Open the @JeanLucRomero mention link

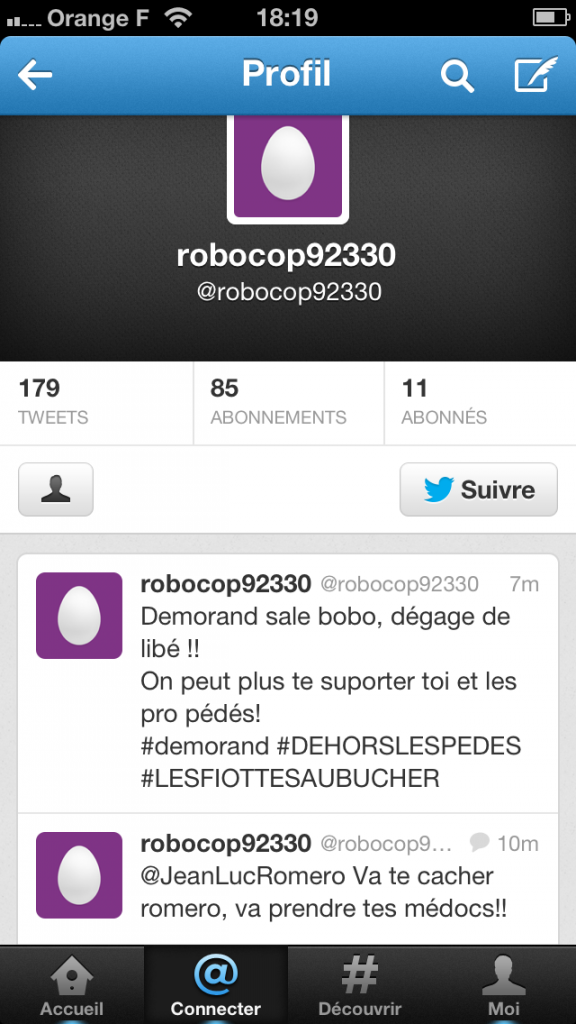242,876
